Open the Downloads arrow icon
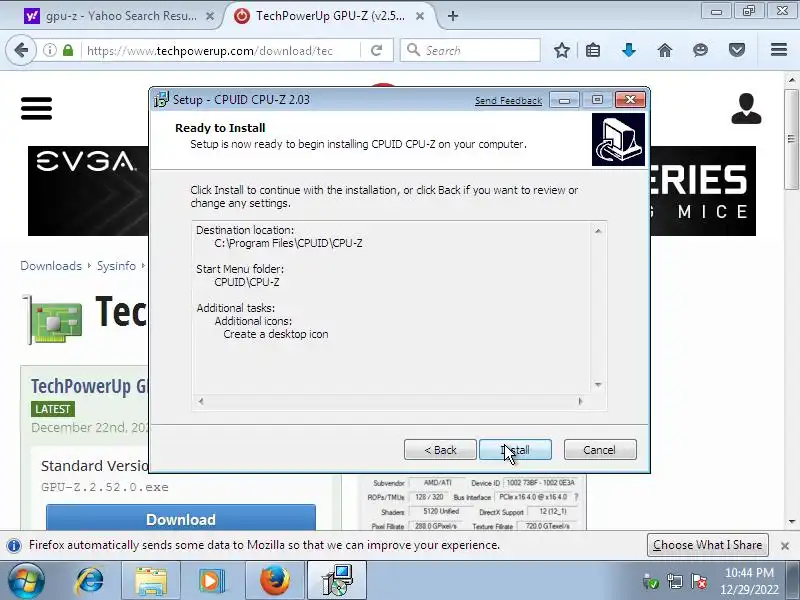This screenshot has width=800, height=600. click(629, 50)
